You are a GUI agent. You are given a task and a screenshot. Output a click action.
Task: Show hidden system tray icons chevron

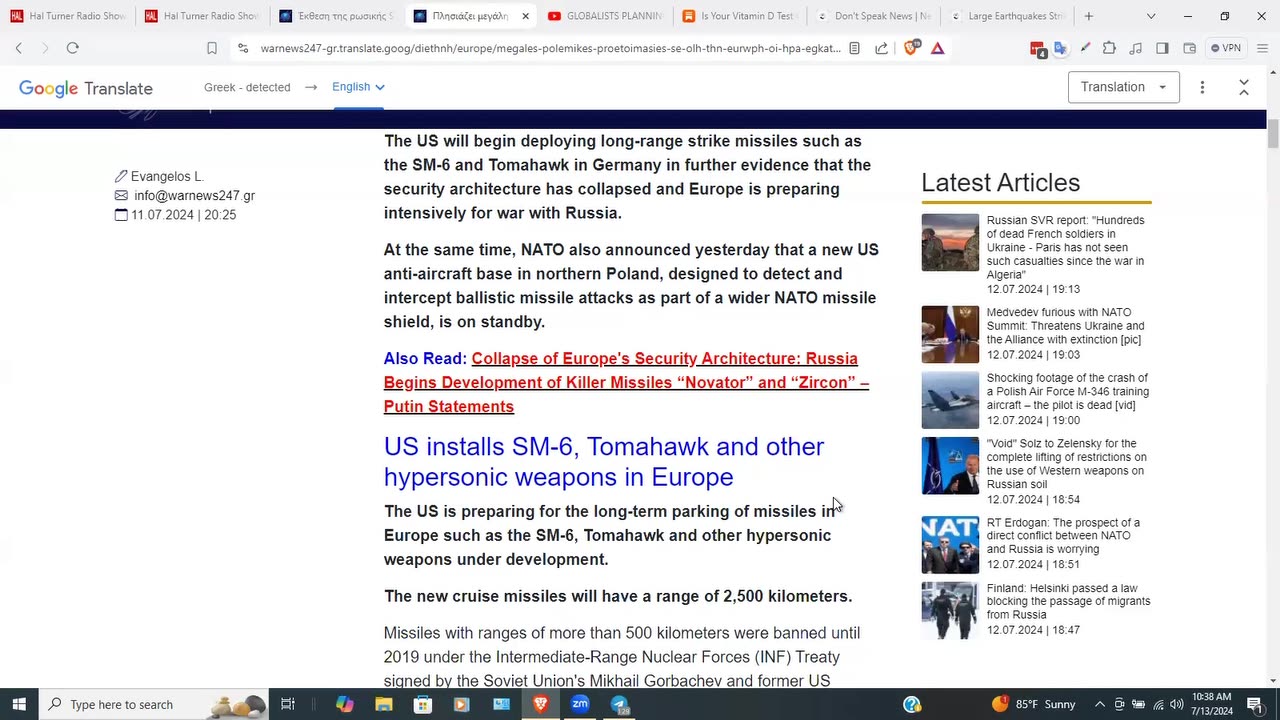tap(1100, 704)
